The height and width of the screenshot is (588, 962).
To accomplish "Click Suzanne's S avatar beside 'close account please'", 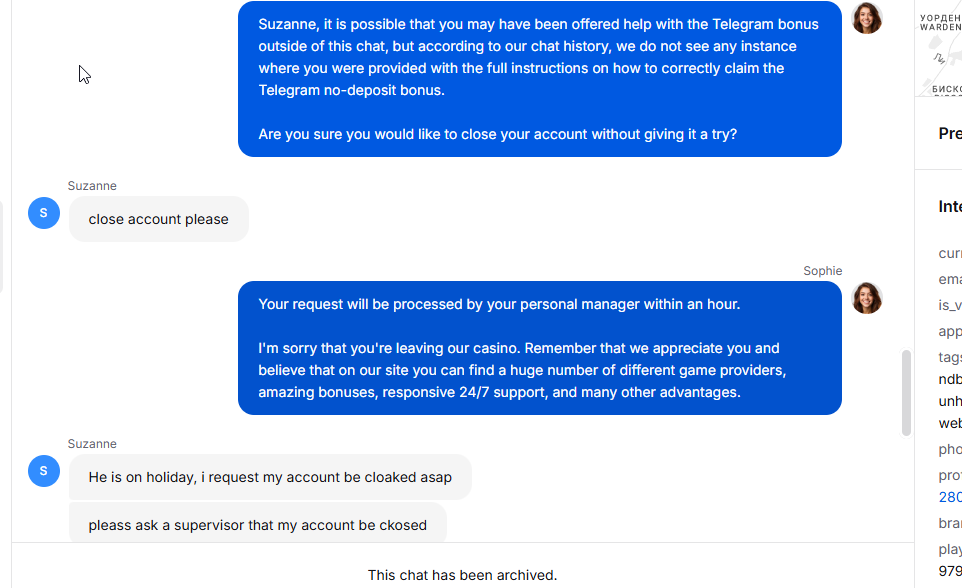I will pyautogui.click(x=44, y=213).
